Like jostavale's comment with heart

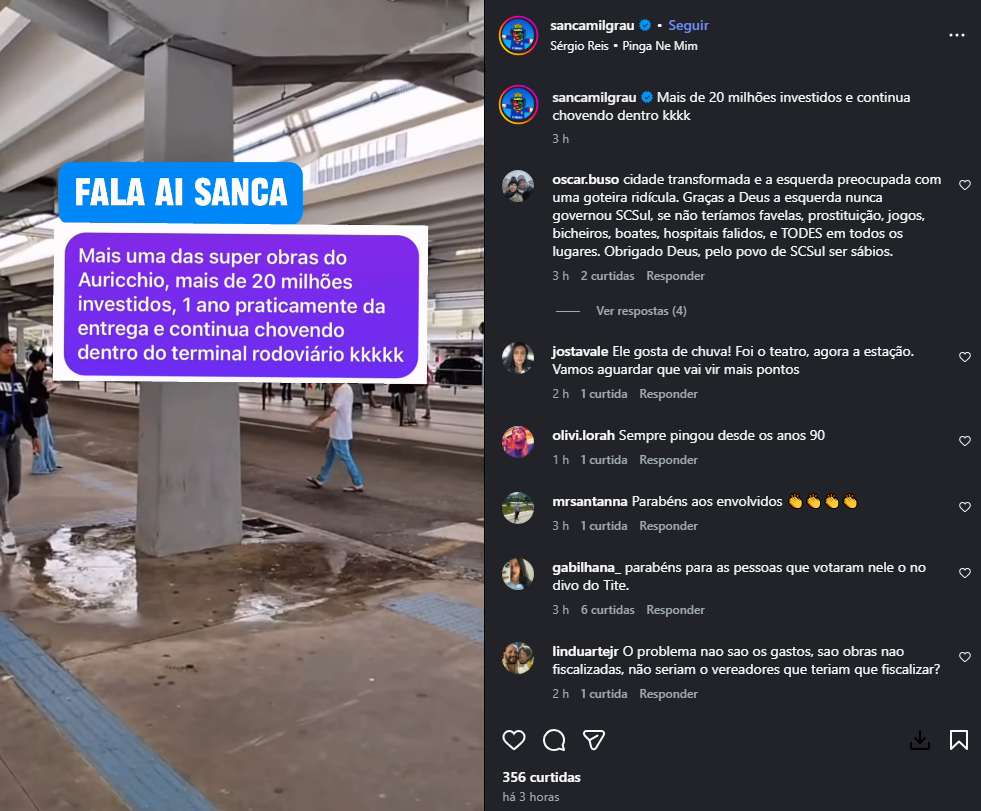click(965, 357)
